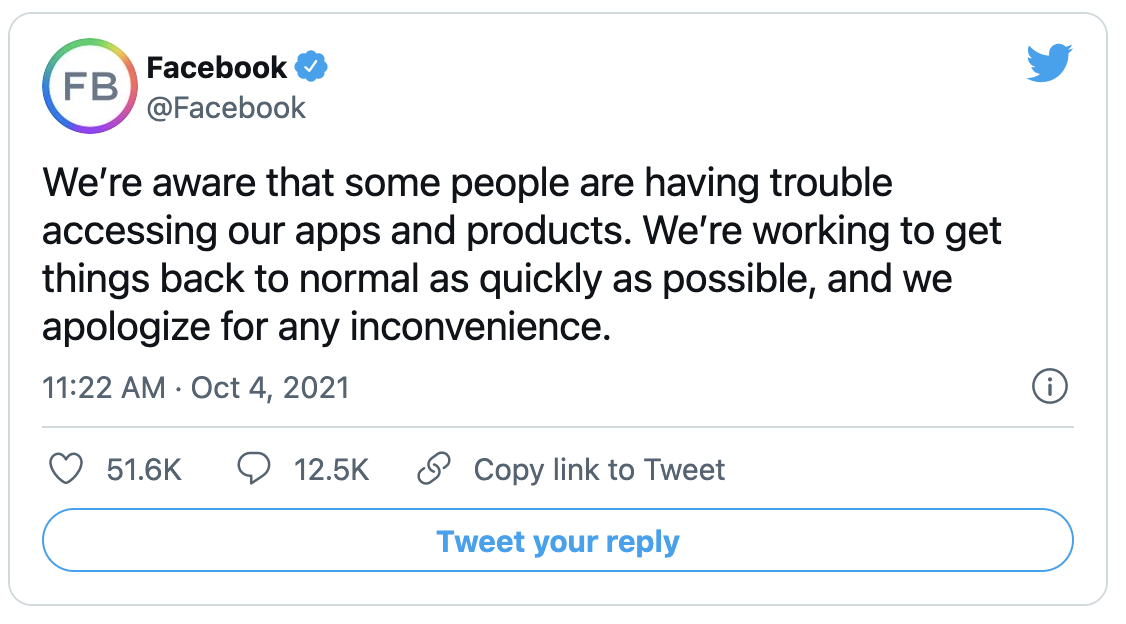
Task: Open the Facebook display name
Action: click(216, 68)
